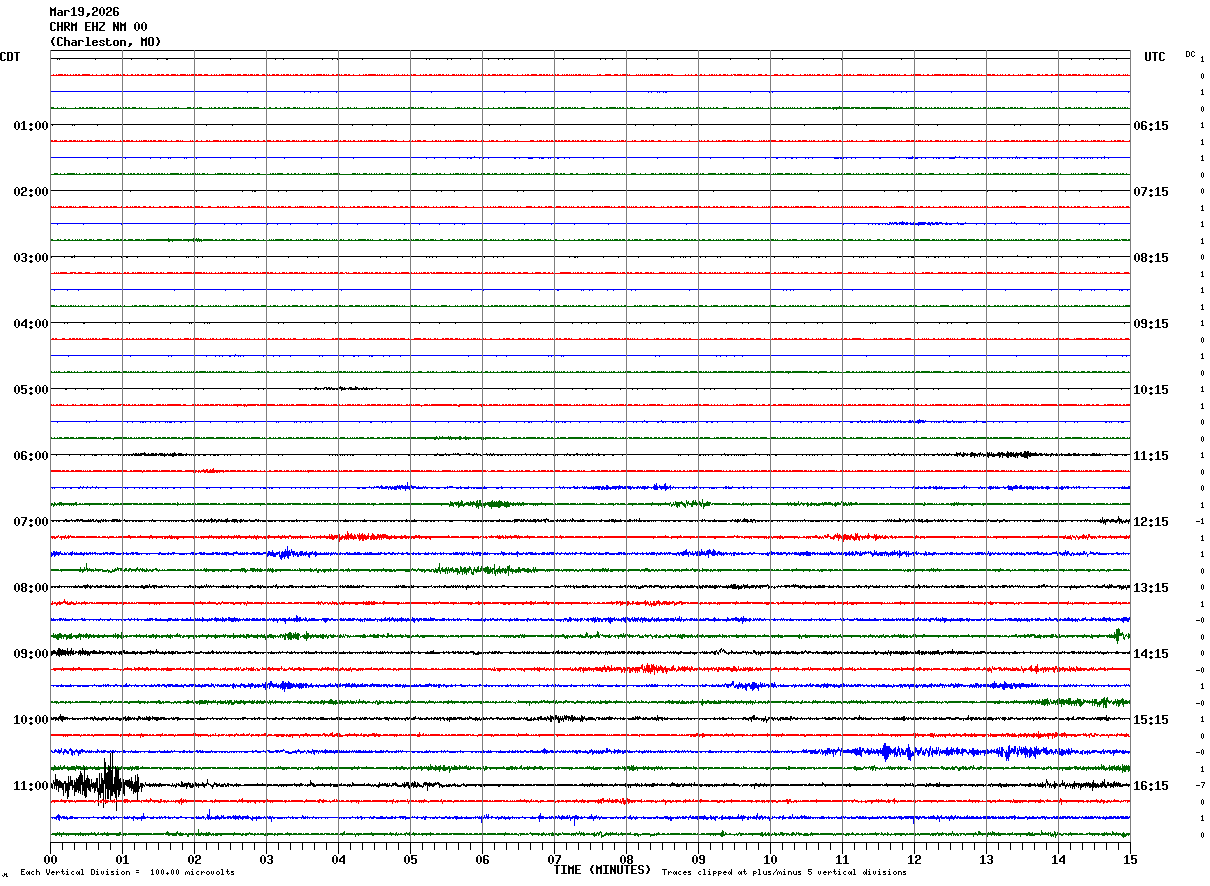Click the DC column header

(x=1190, y=54)
